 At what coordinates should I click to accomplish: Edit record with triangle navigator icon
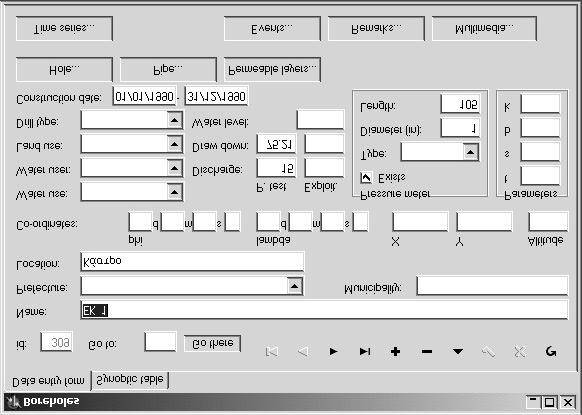(458, 351)
